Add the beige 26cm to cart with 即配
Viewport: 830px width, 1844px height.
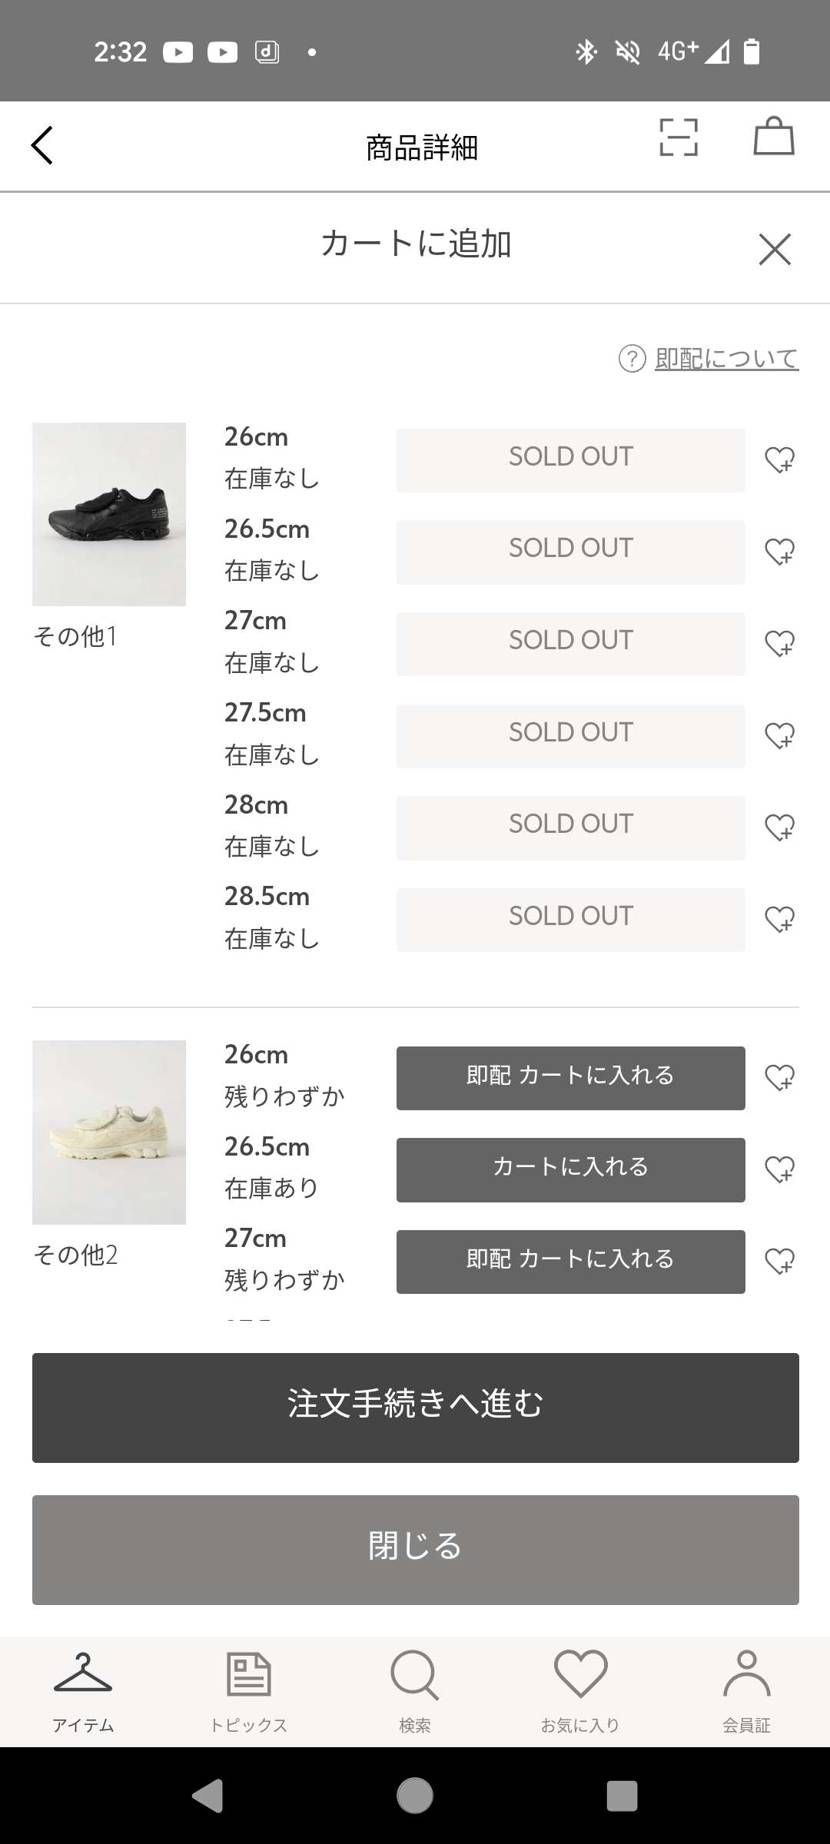[x=570, y=1078]
